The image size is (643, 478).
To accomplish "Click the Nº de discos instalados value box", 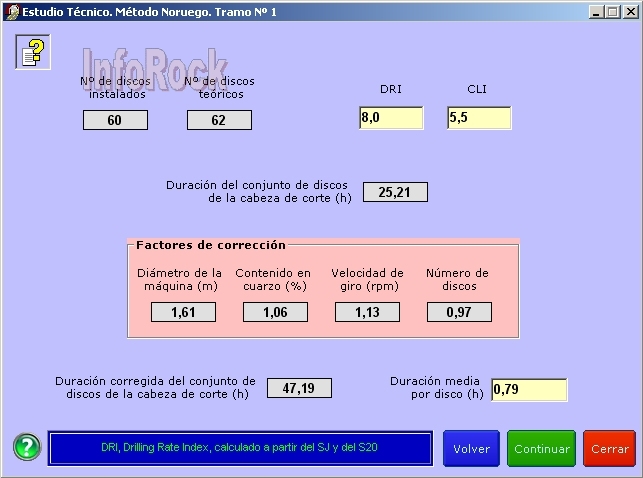I will [x=115, y=120].
